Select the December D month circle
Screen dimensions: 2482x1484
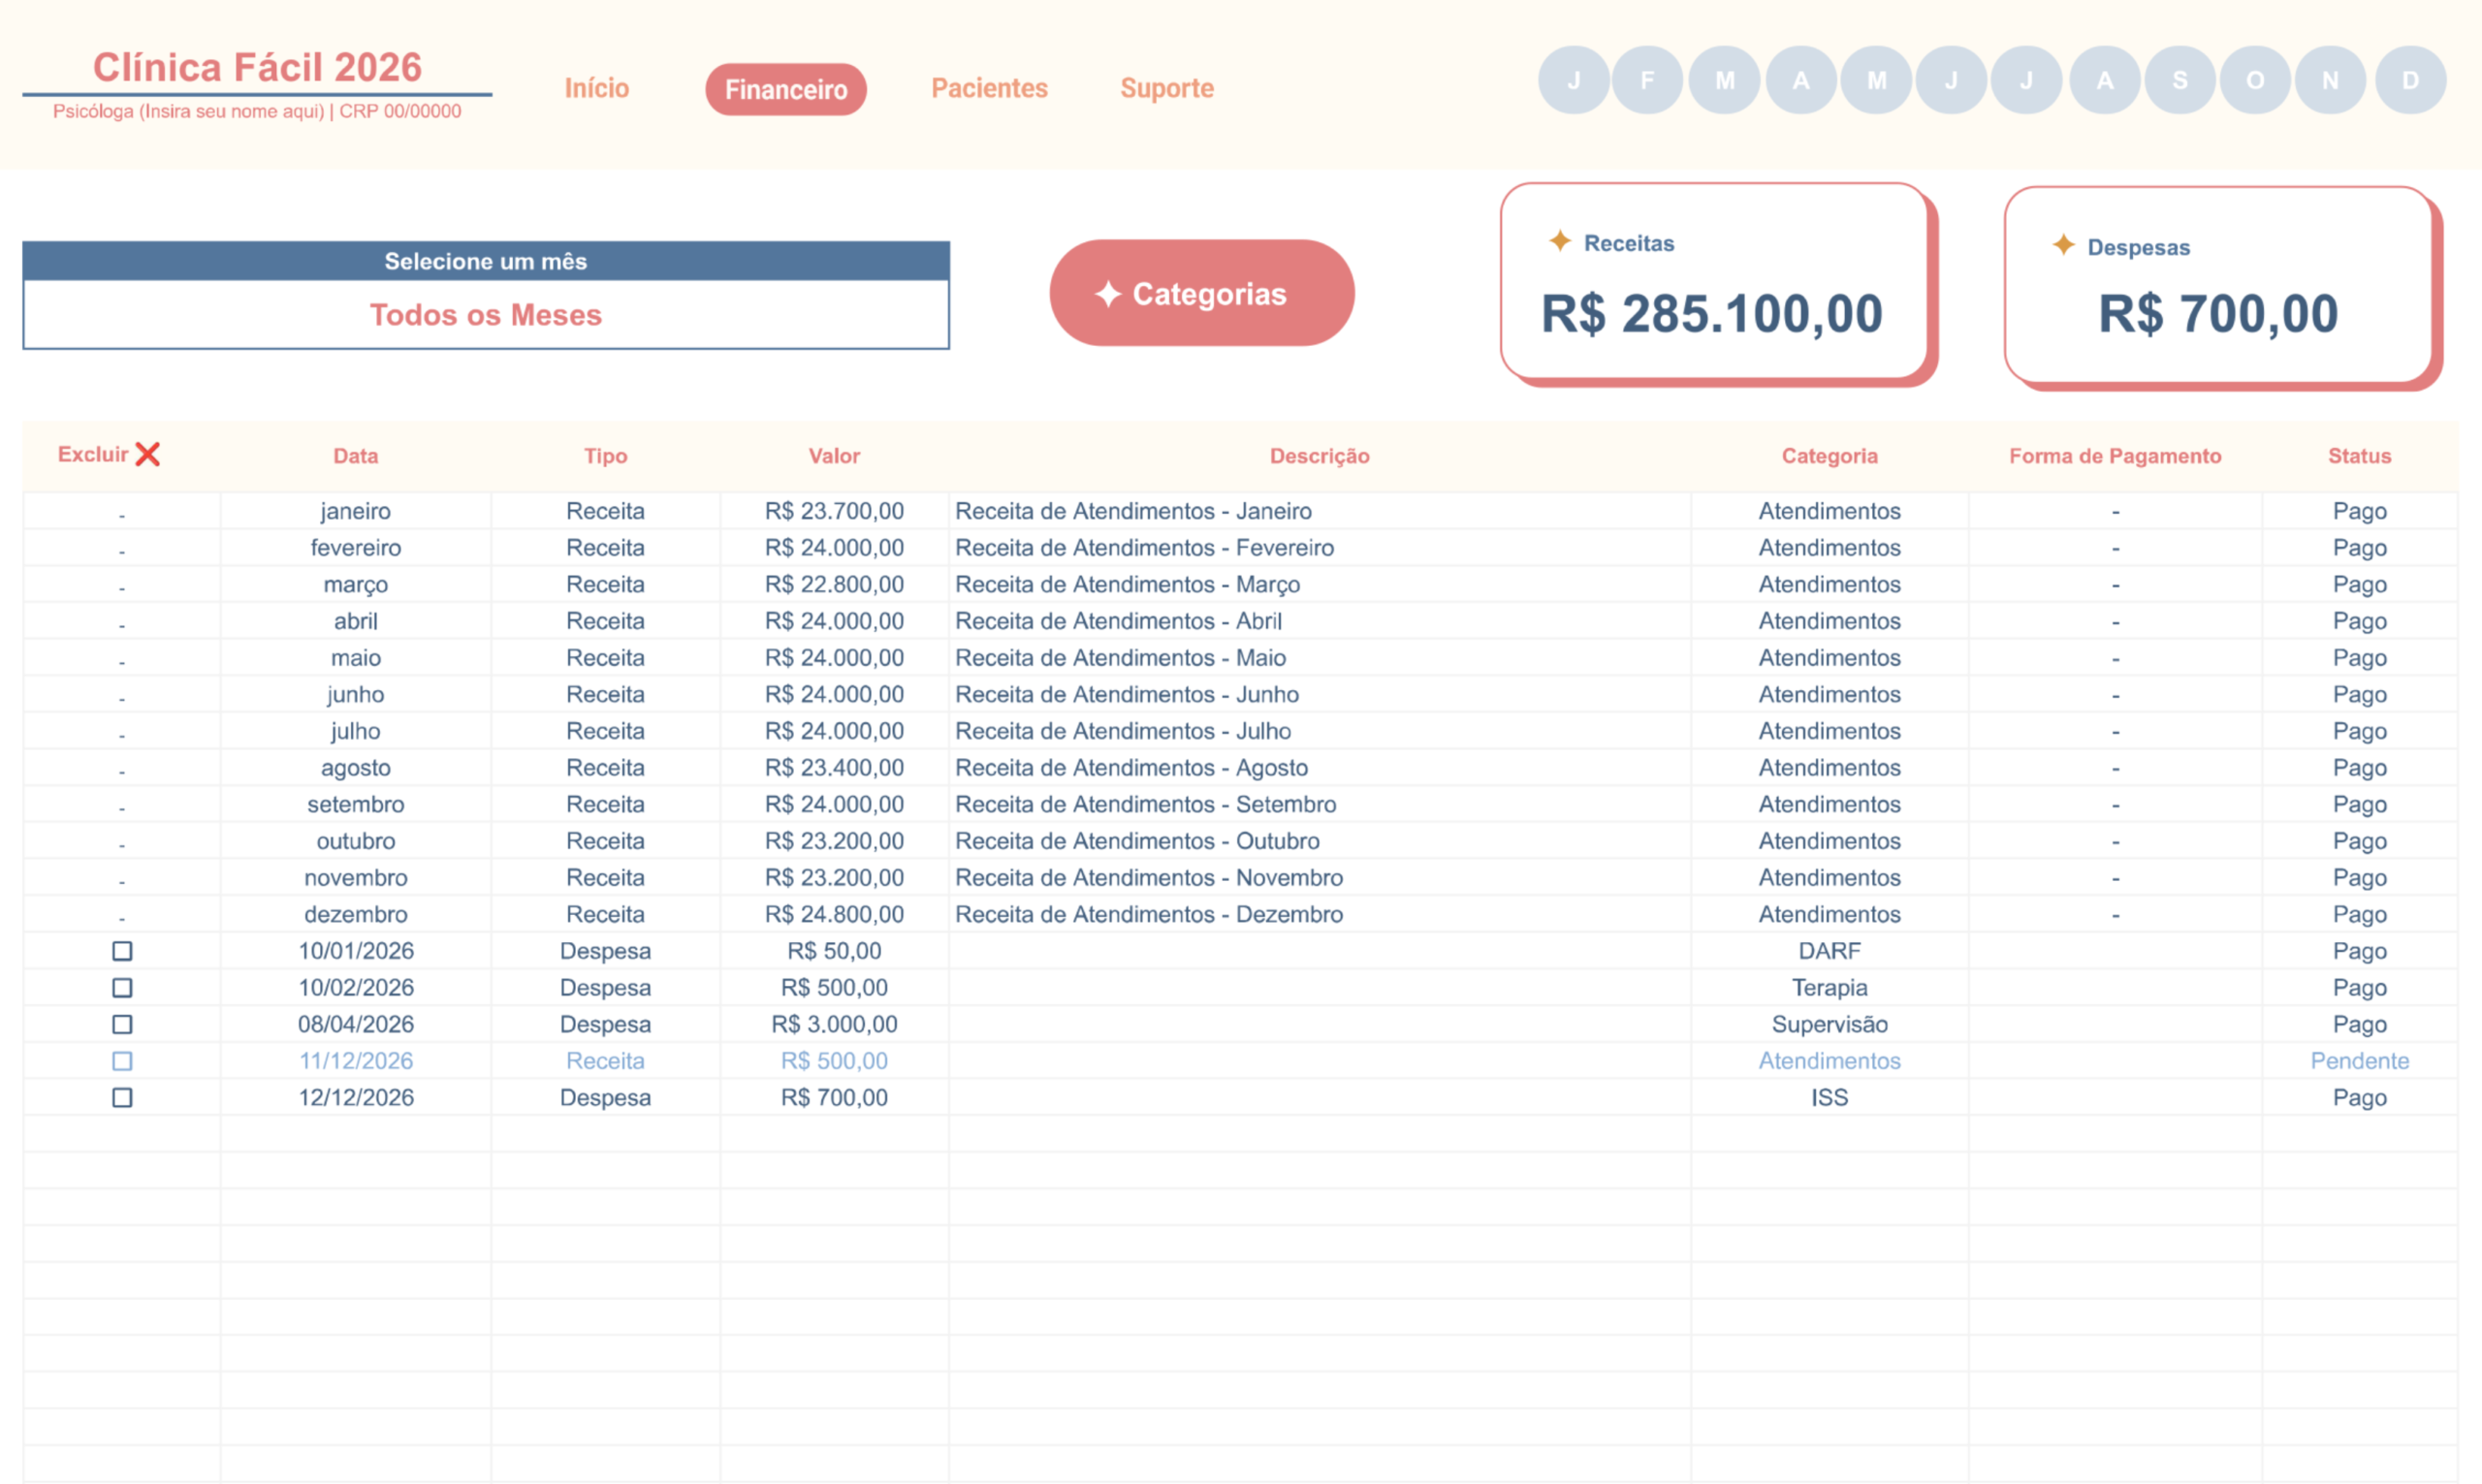(x=2409, y=80)
